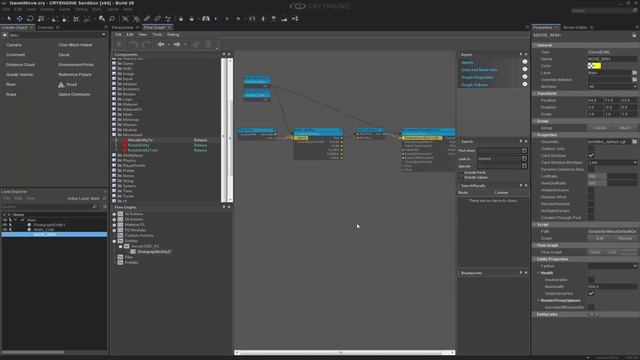This screenshot has width=640, height=360.
Task: Click the Open button for Flow Graph
Action: (x=596, y=252)
